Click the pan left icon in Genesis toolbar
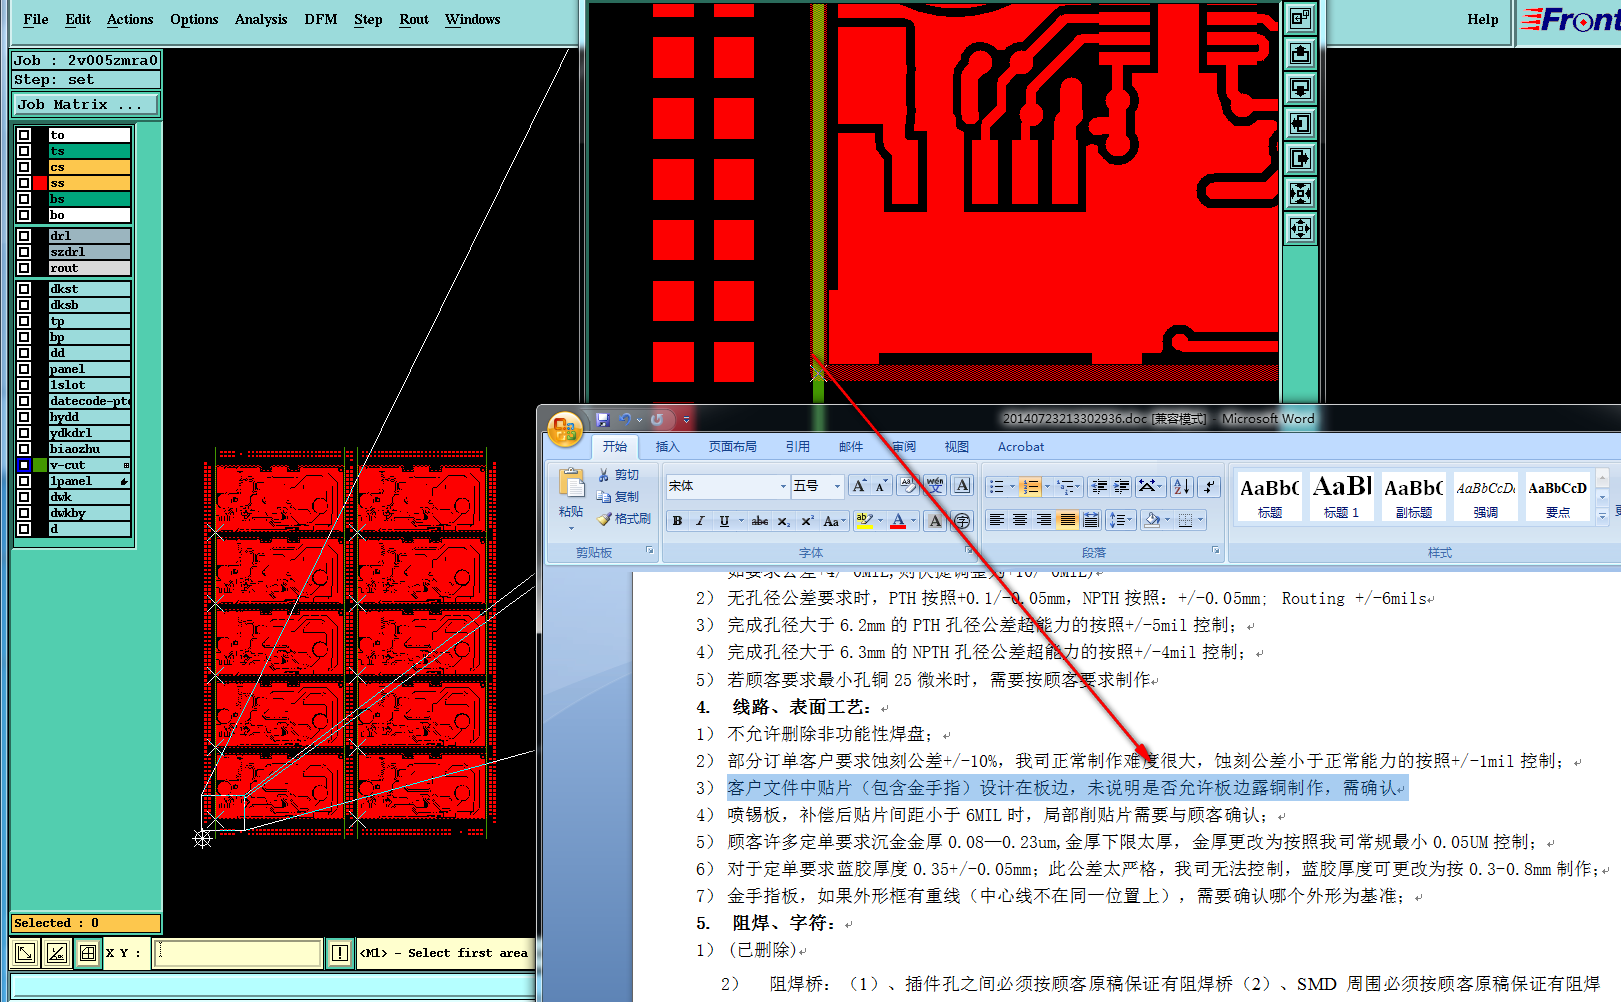The image size is (1621, 1002). 1300,123
